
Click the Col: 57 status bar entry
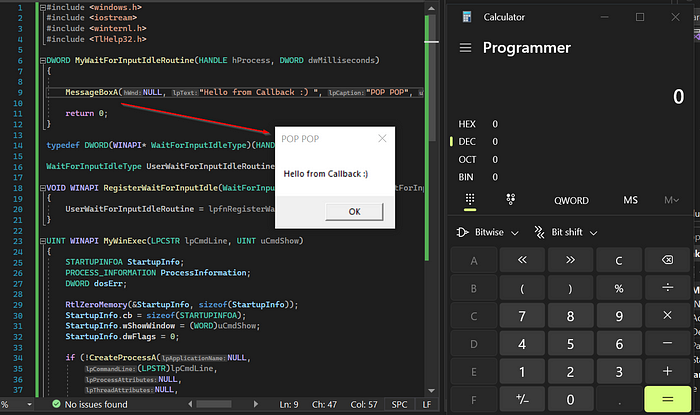pos(363,404)
